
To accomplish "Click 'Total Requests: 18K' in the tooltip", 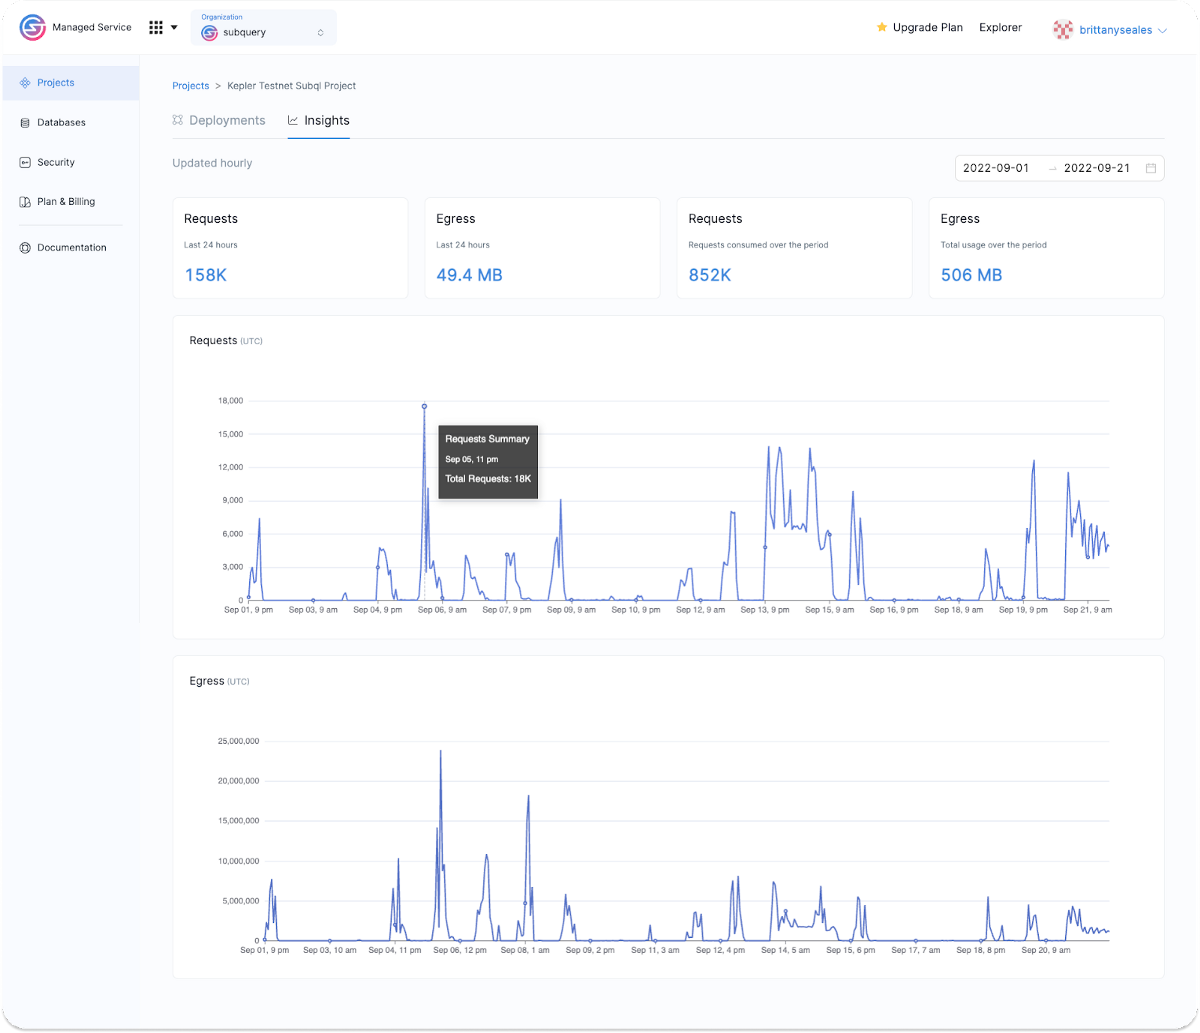I will point(488,479).
